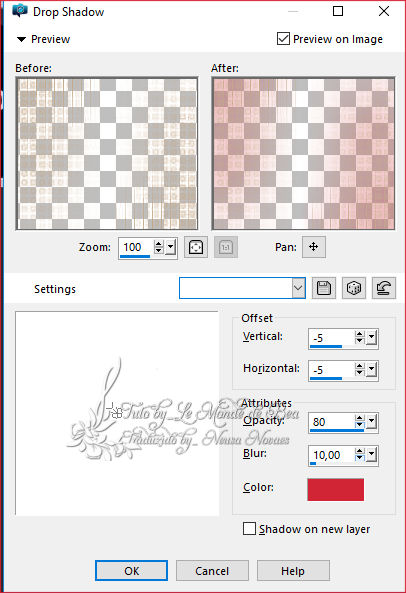
Task: Enable Shadow on new layer checkbox
Action: (x=249, y=528)
